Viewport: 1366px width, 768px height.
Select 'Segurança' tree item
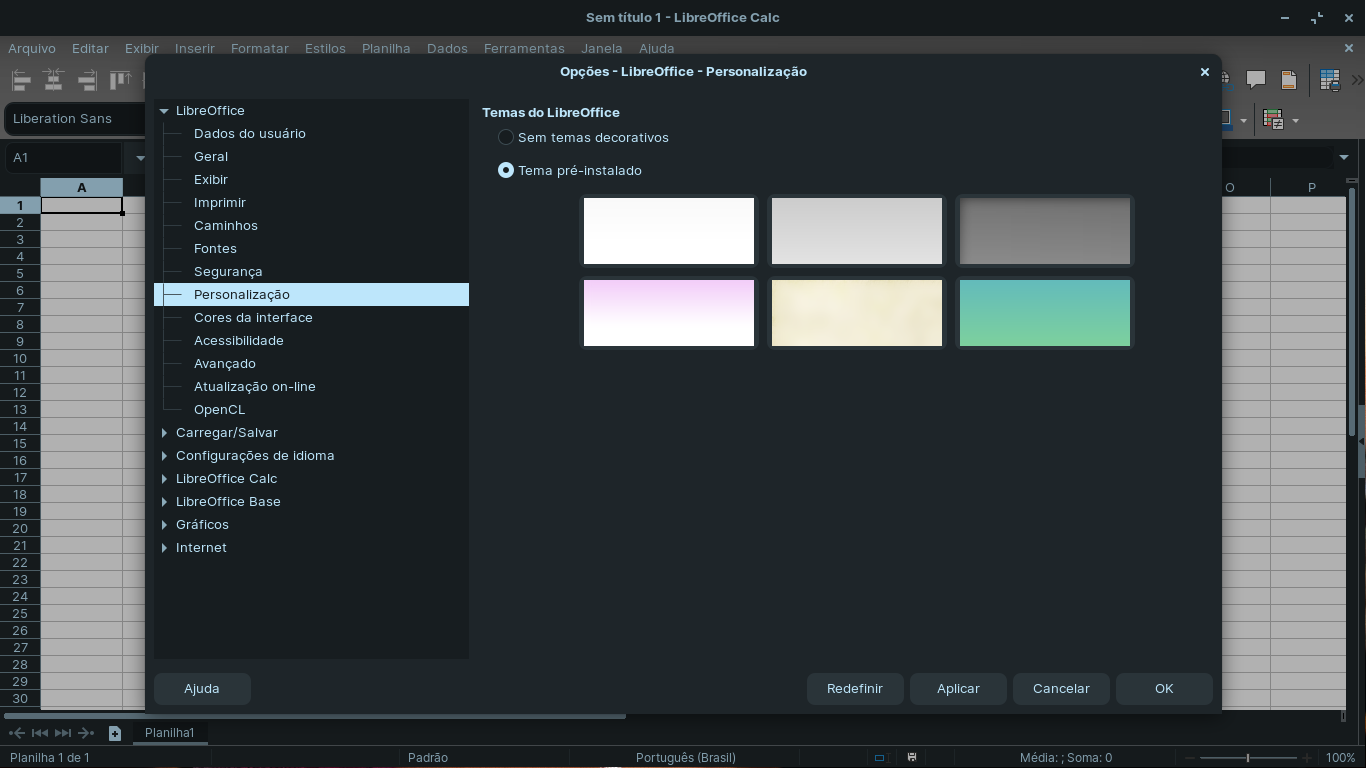228,271
